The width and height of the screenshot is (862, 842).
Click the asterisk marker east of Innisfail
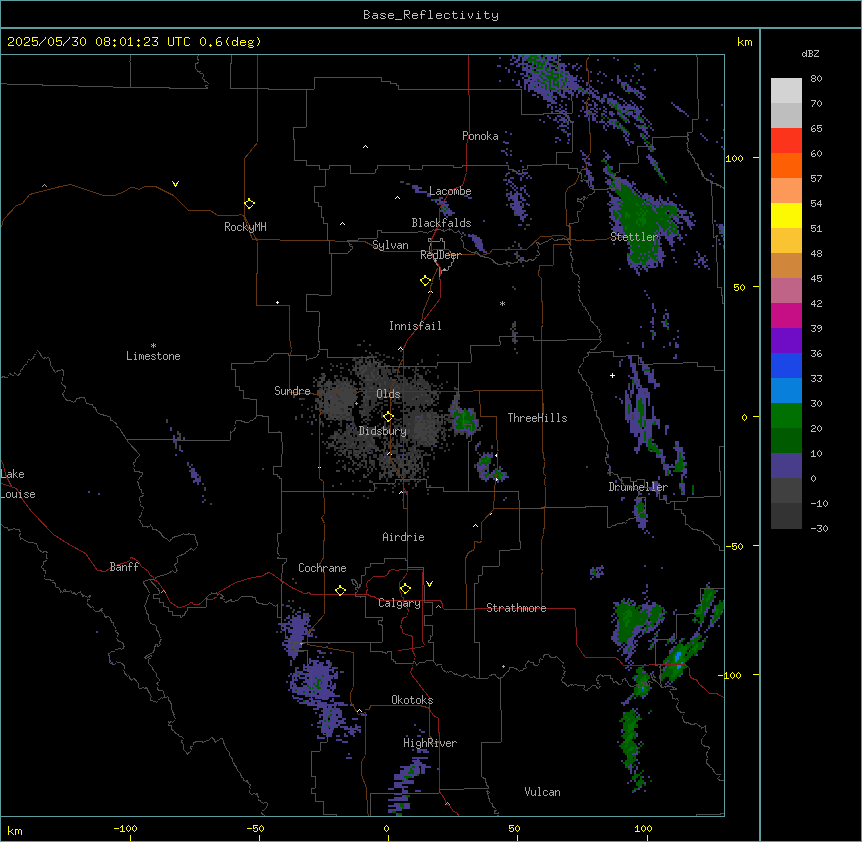pos(502,303)
